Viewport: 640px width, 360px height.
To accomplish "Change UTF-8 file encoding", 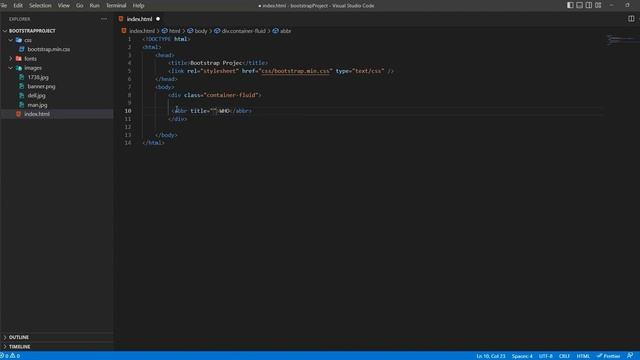I will pos(546,356).
